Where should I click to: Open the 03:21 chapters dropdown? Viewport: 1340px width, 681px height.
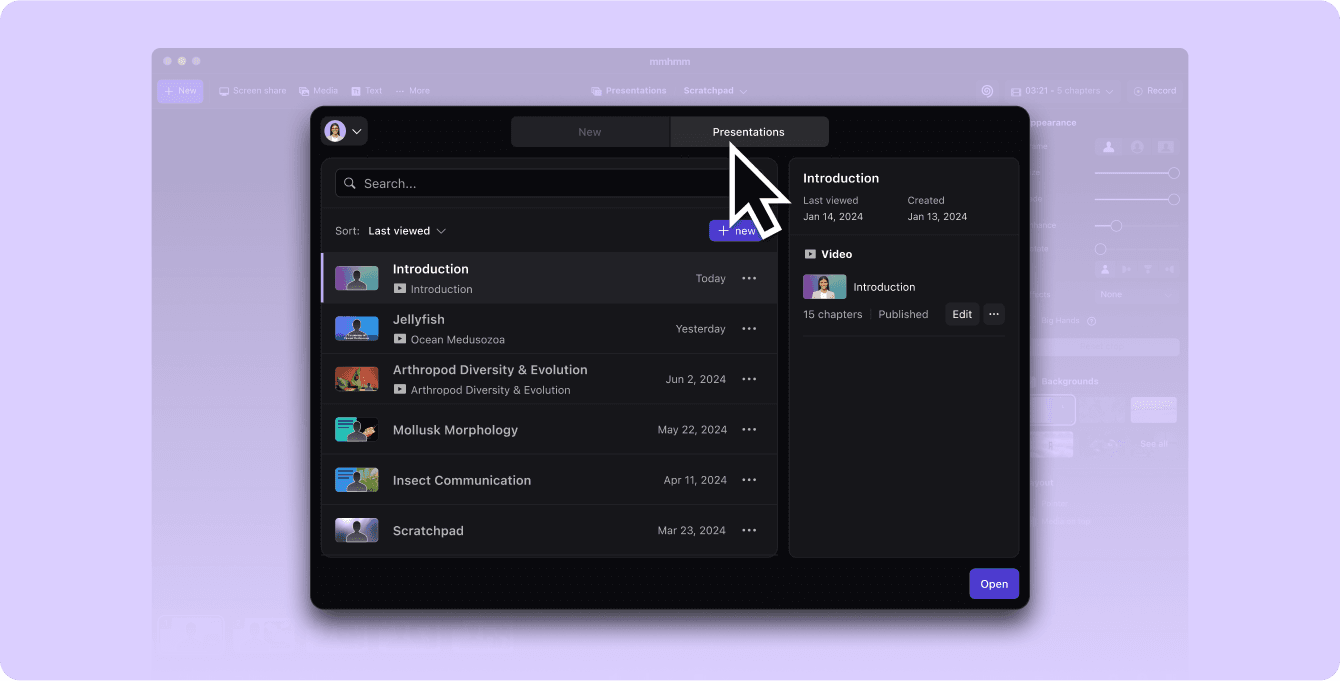tap(1061, 91)
